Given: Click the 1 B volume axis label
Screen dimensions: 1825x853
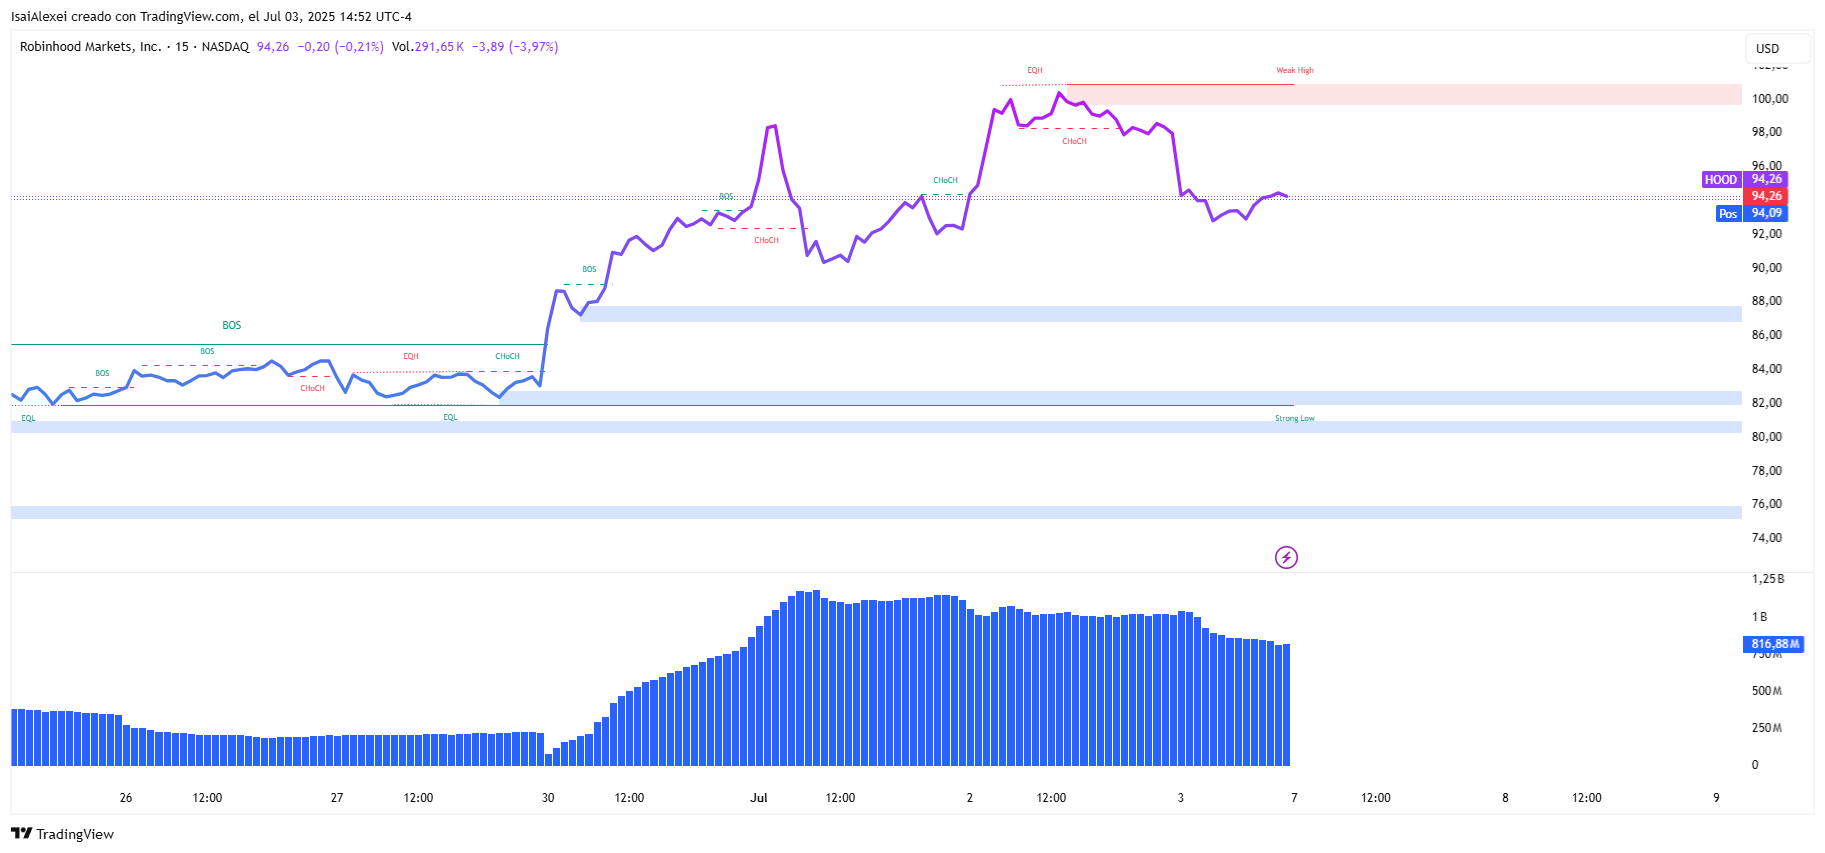Looking at the screenshot, I should coord(1760,617).
